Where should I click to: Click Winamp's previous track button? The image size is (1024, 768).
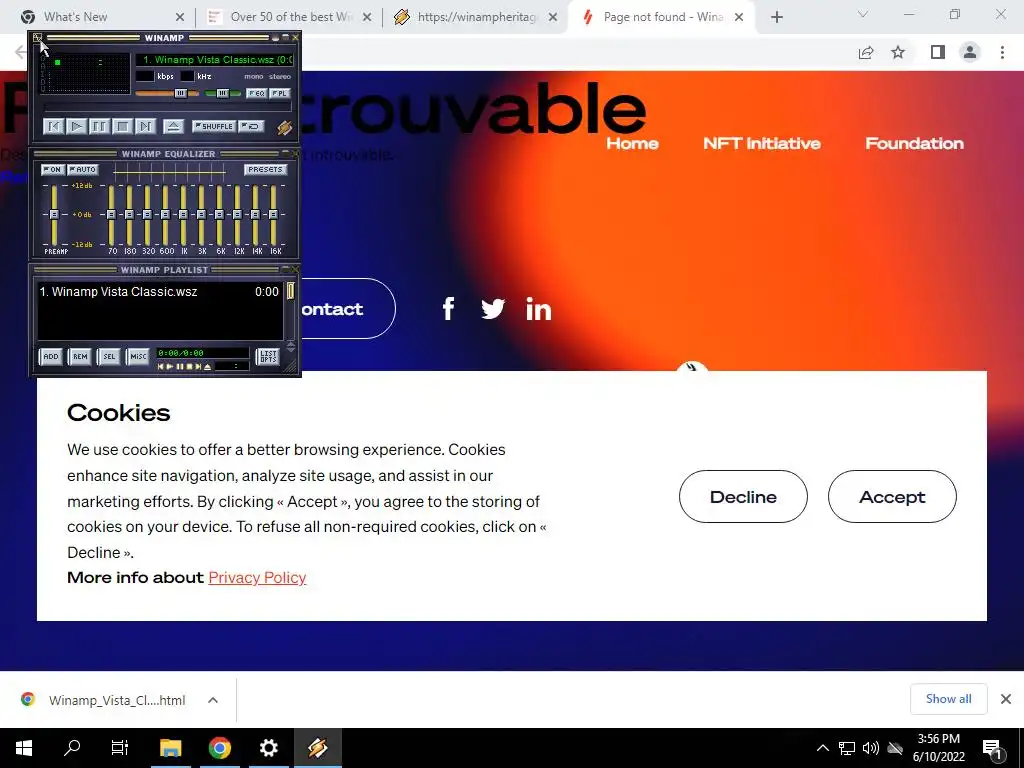click(x=54, y=126)
